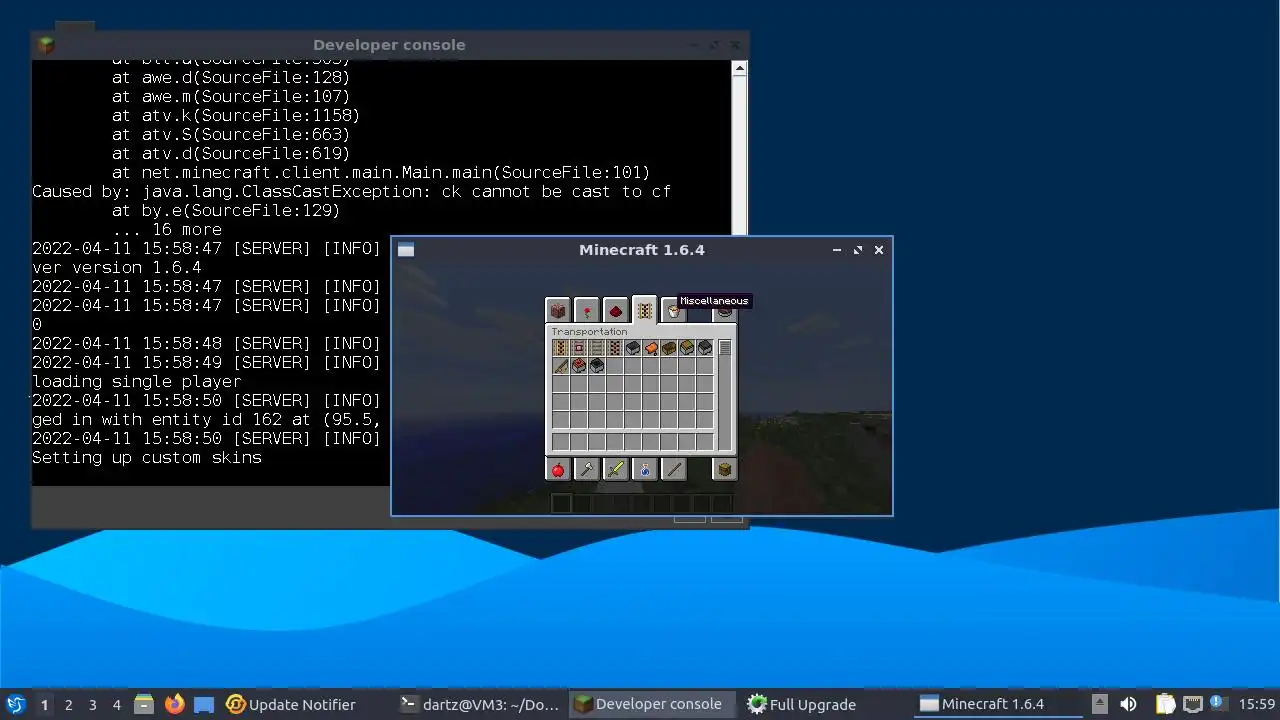The width and height of the screenshot is (1280, 720).
Task: Open the Survival Inventory chest tab
Action: [x=725, y=469]
